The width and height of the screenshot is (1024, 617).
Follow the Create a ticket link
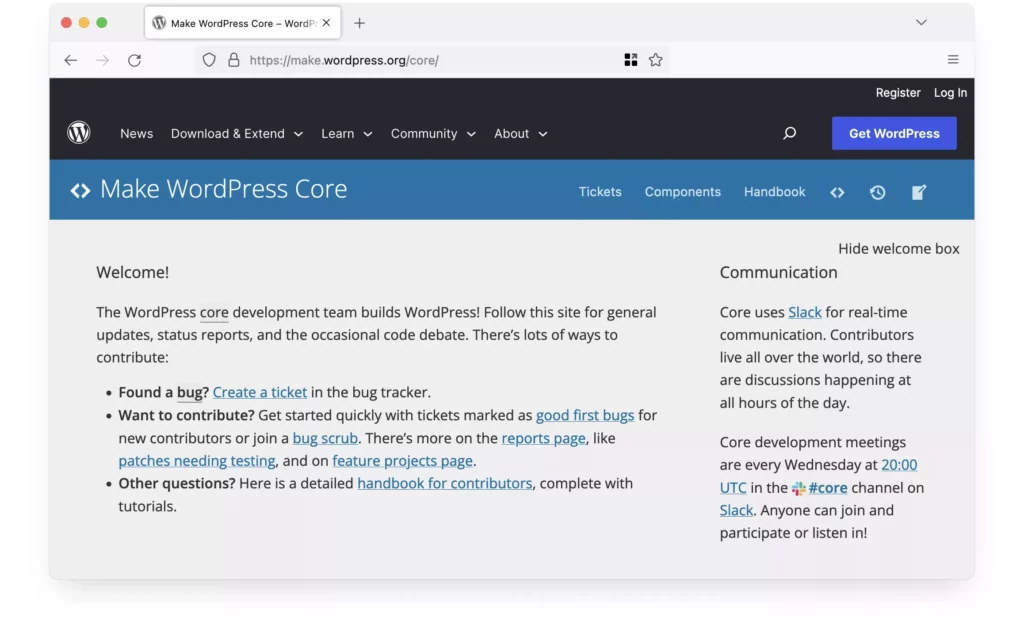(259, 392)
